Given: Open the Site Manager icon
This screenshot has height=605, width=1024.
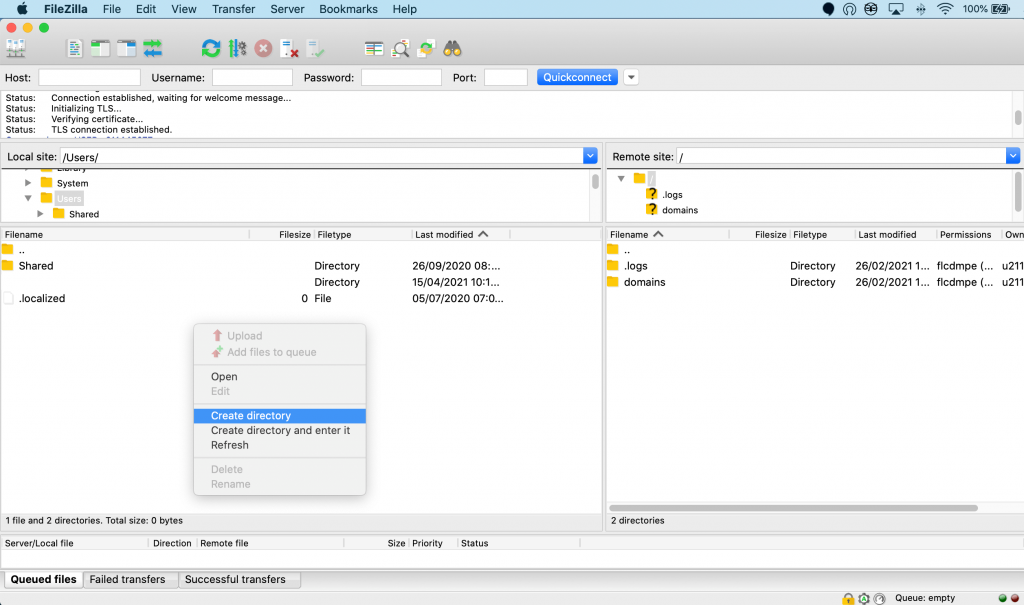Looking at the screenshot, I should [16, 48].
